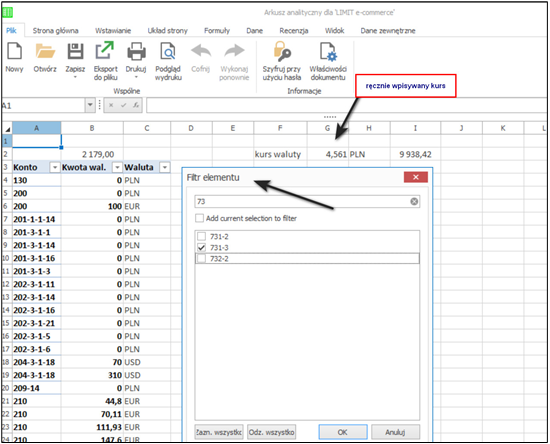Viewport: 550px width, 444px height.
Task: Click the Eksport do pliku icon
Action: coord(105,51)
